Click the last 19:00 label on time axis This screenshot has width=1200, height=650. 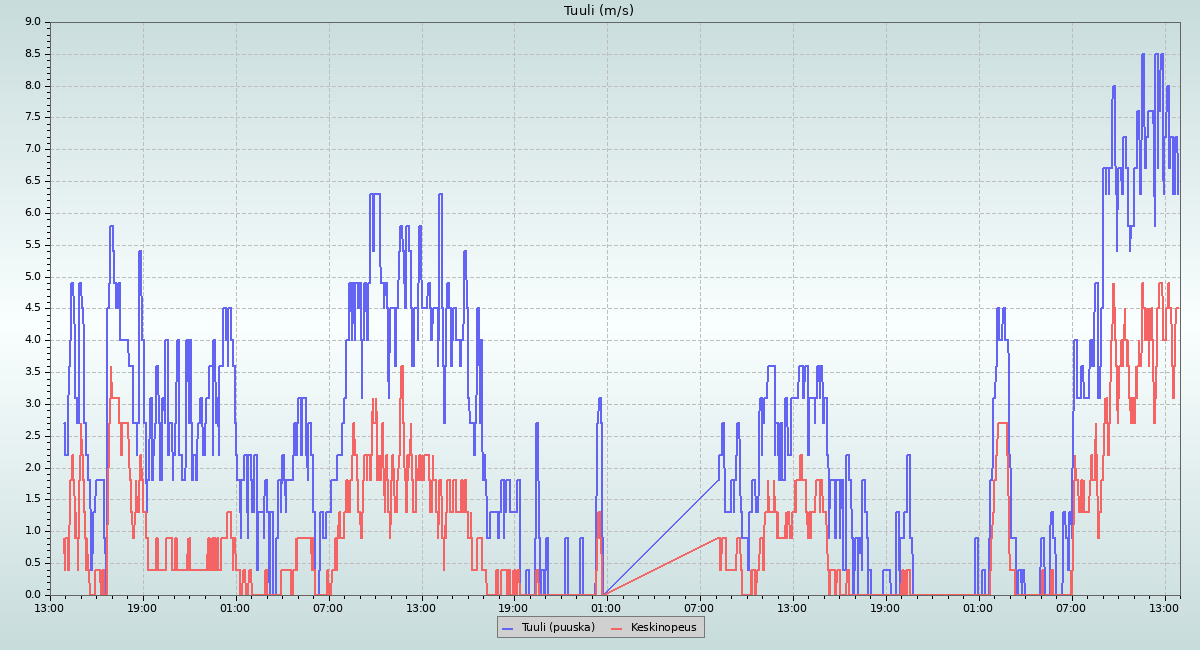click(885, 607)
